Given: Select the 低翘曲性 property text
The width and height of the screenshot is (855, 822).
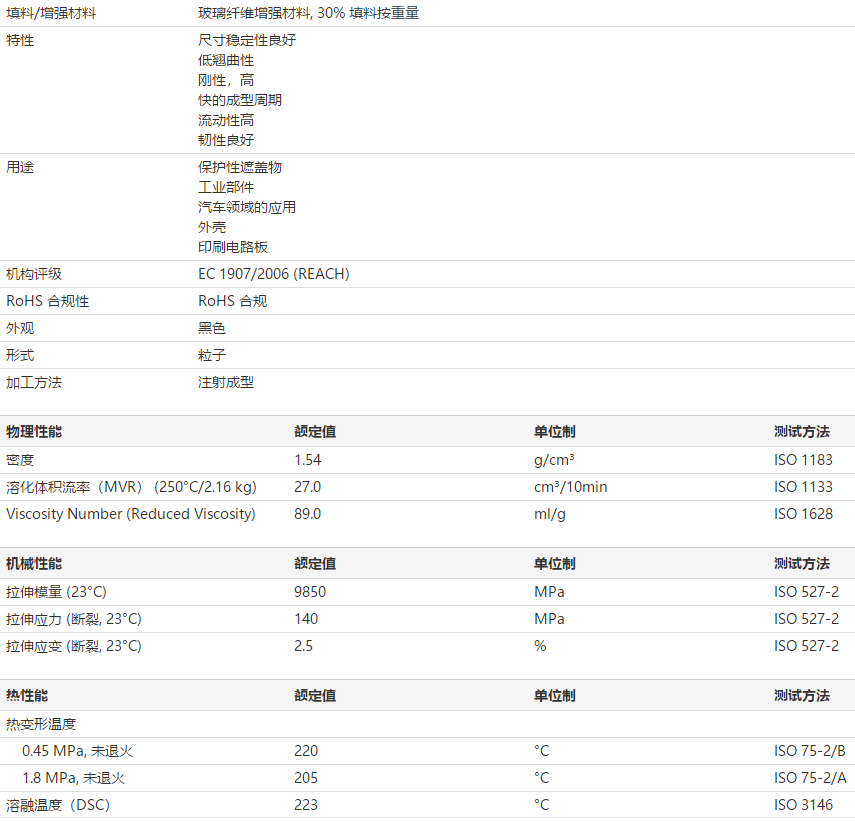Looking at the screenshot, I should [x=227, y=61].
